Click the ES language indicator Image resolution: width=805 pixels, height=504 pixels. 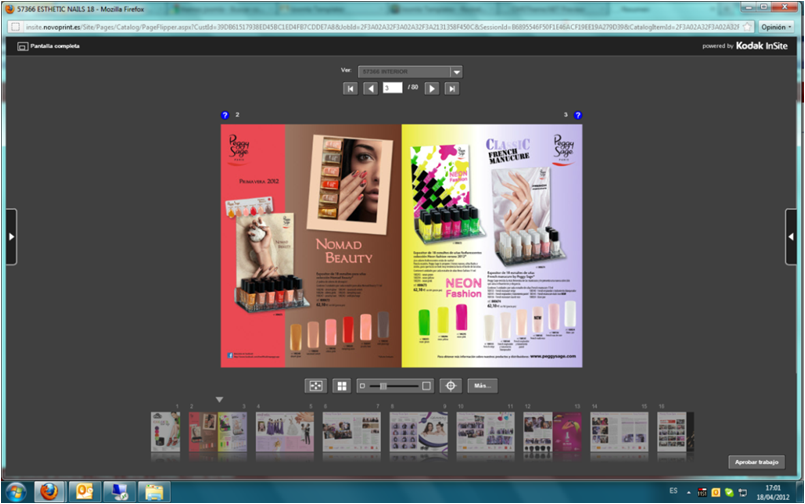coord(674,491)
